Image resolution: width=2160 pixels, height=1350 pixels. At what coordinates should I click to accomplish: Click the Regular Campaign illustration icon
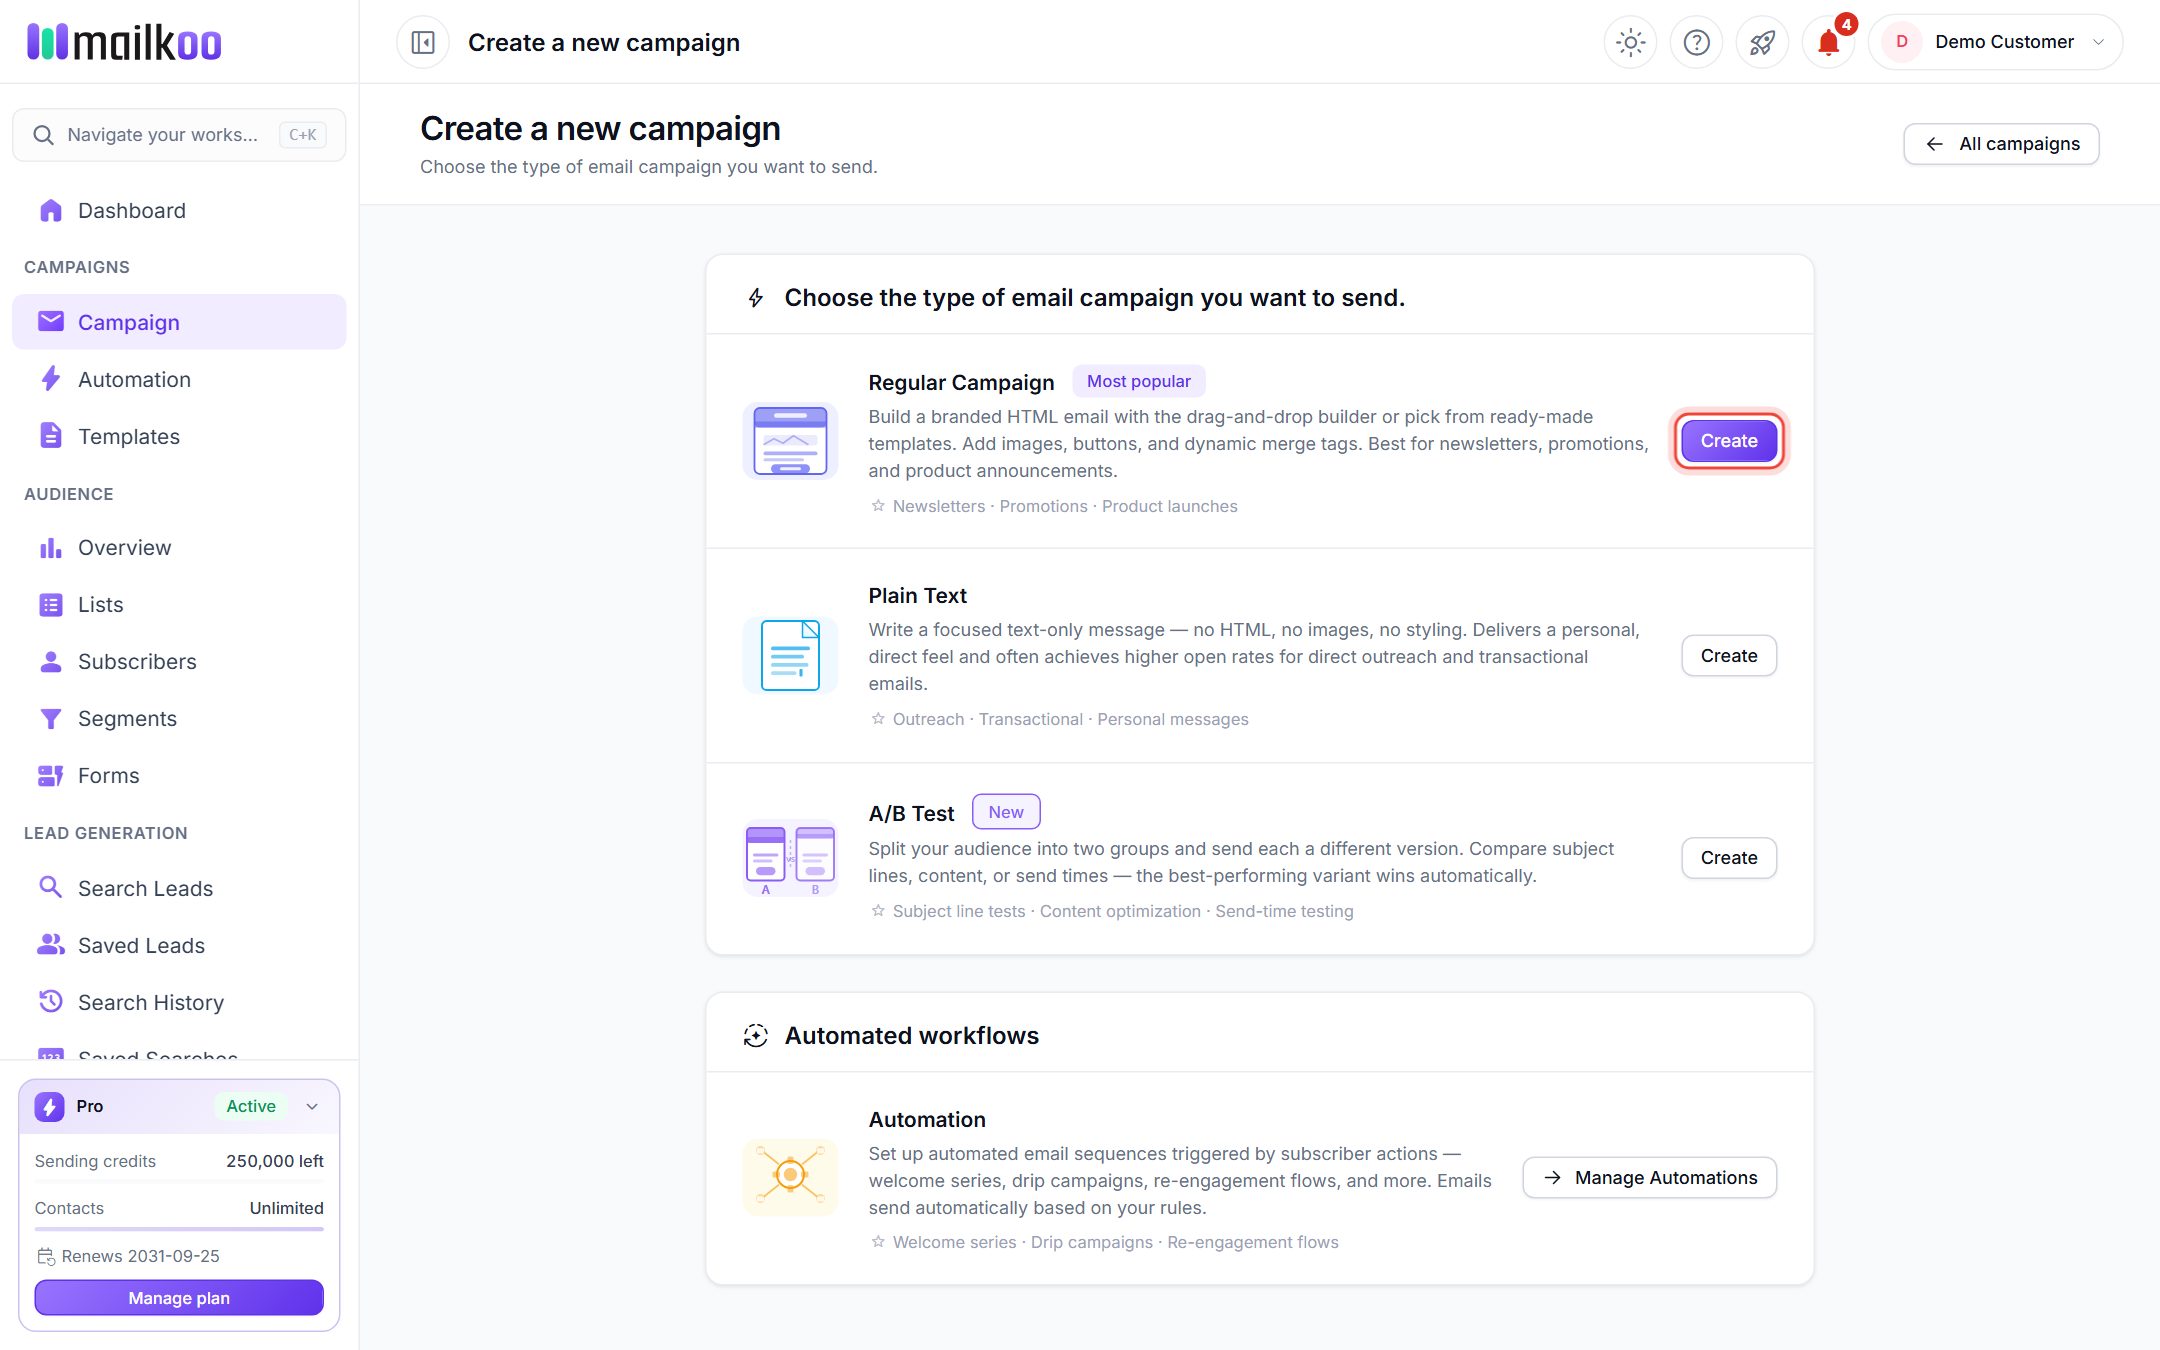click(x=790, y=441)
